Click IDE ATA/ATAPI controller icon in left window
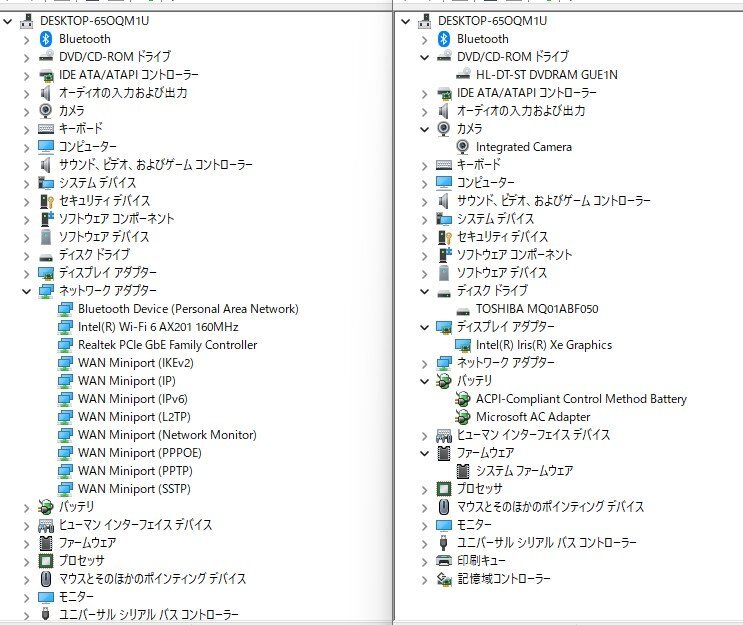The width and height of the screenshot is (743, 625). tap(46, 75)
